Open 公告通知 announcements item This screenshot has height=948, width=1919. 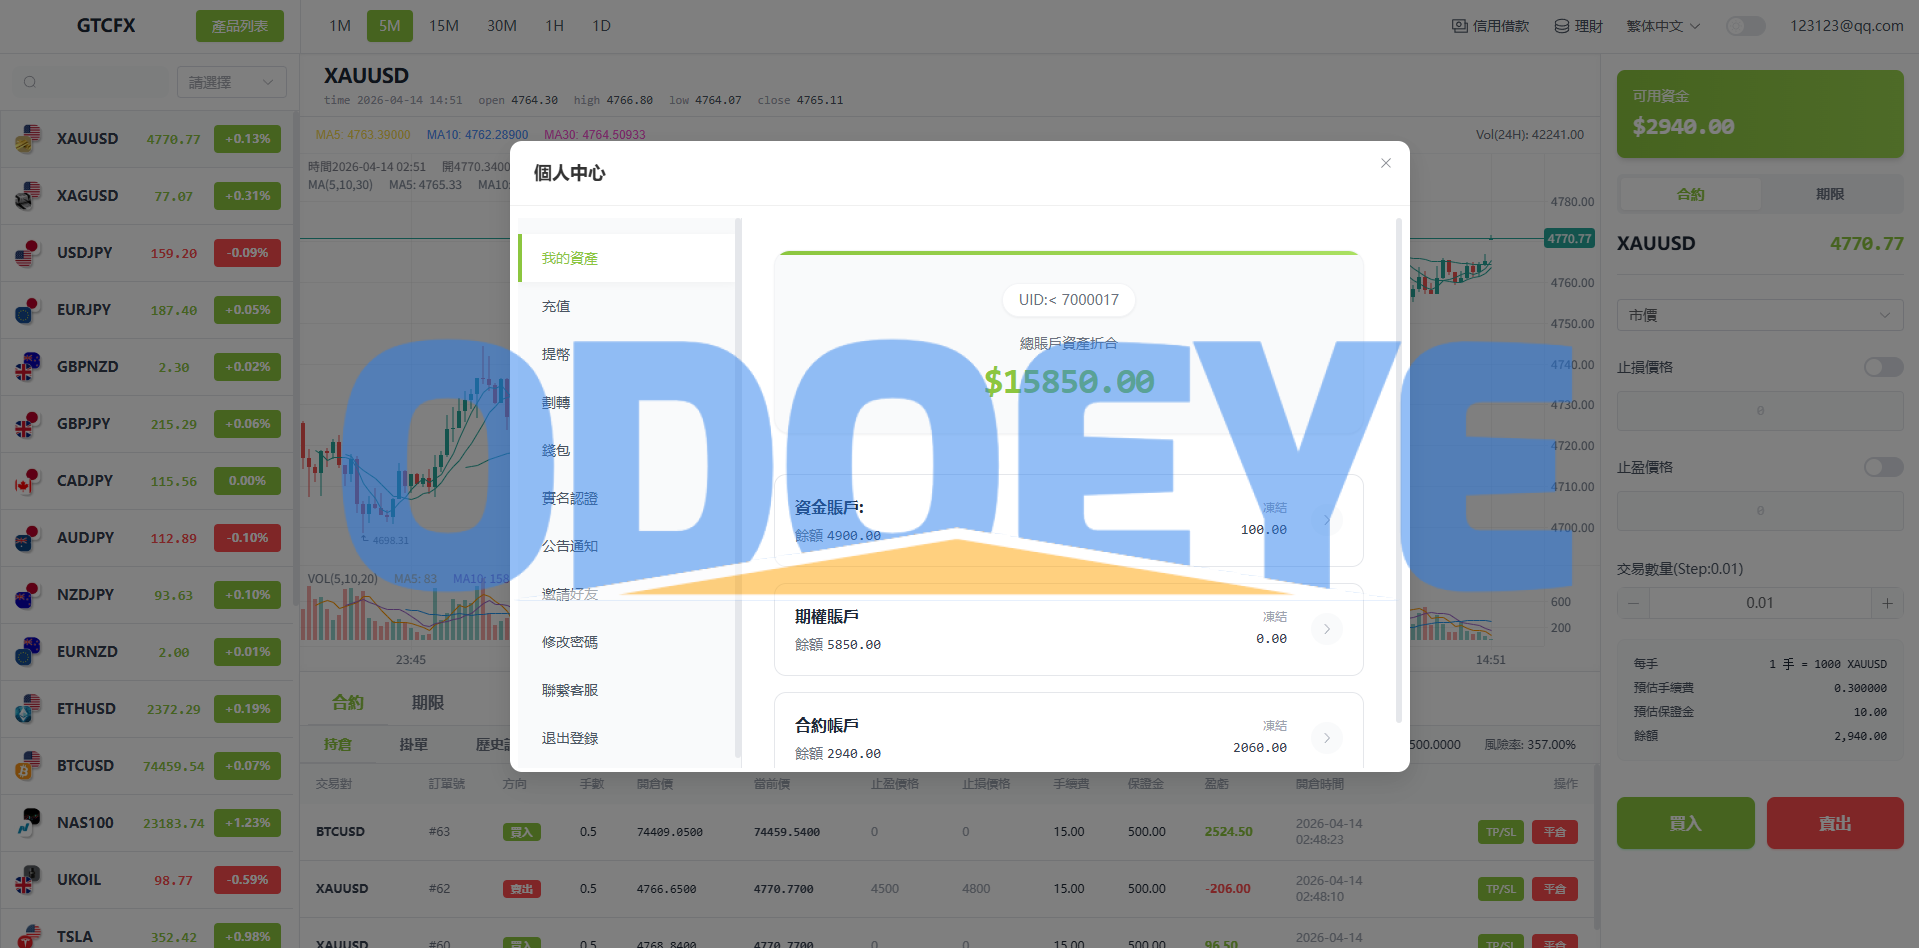coord(626,546)
